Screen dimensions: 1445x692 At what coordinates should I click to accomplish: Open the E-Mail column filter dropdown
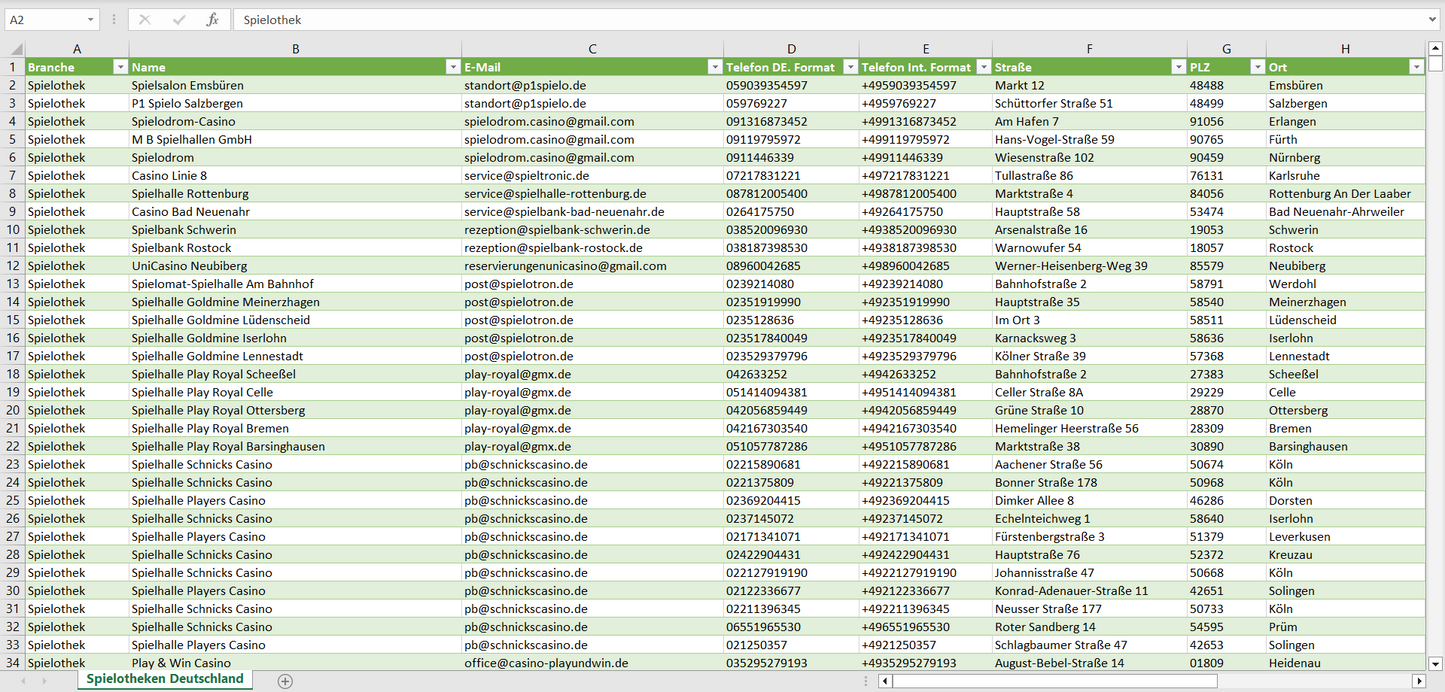coord(714,67)
